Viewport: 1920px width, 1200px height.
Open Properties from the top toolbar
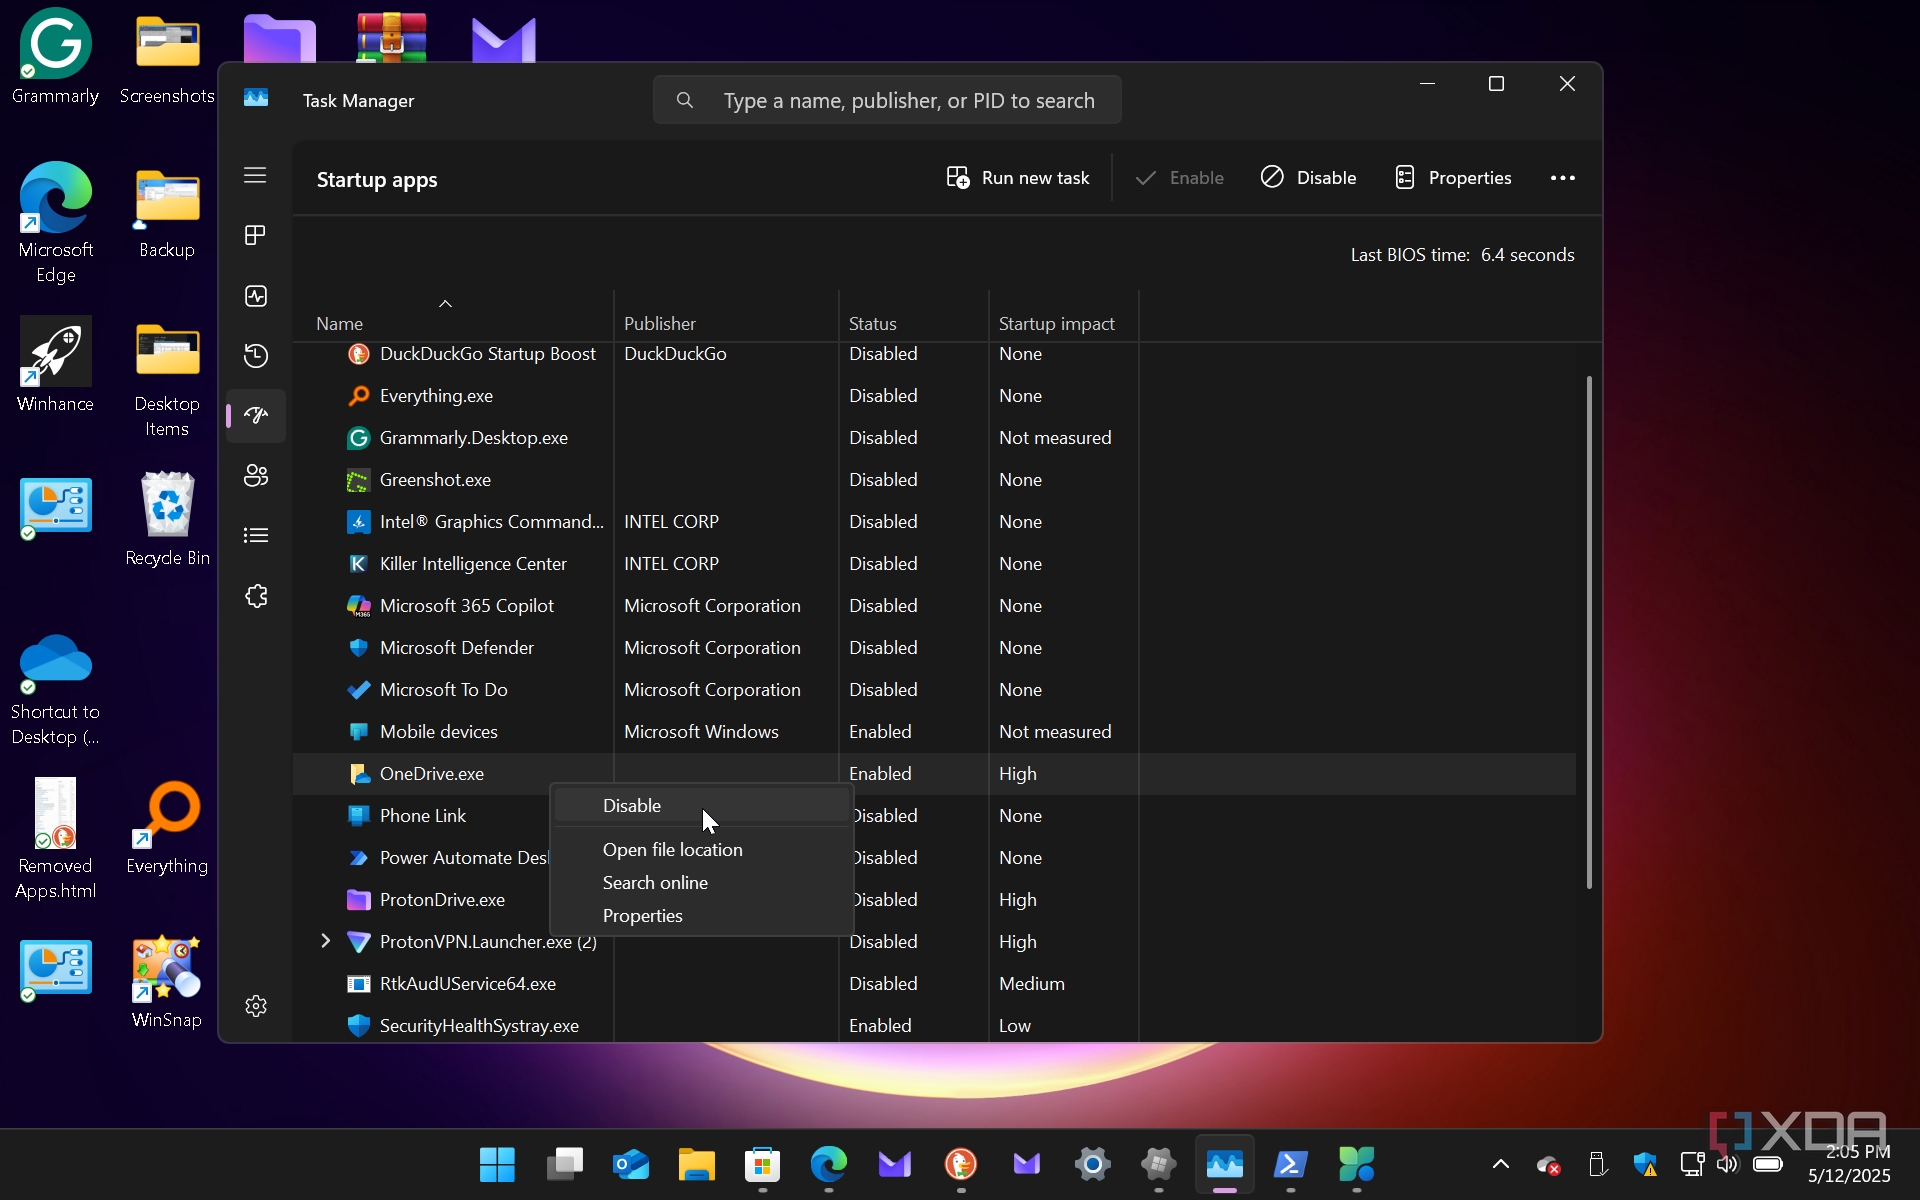(1453, 178)
